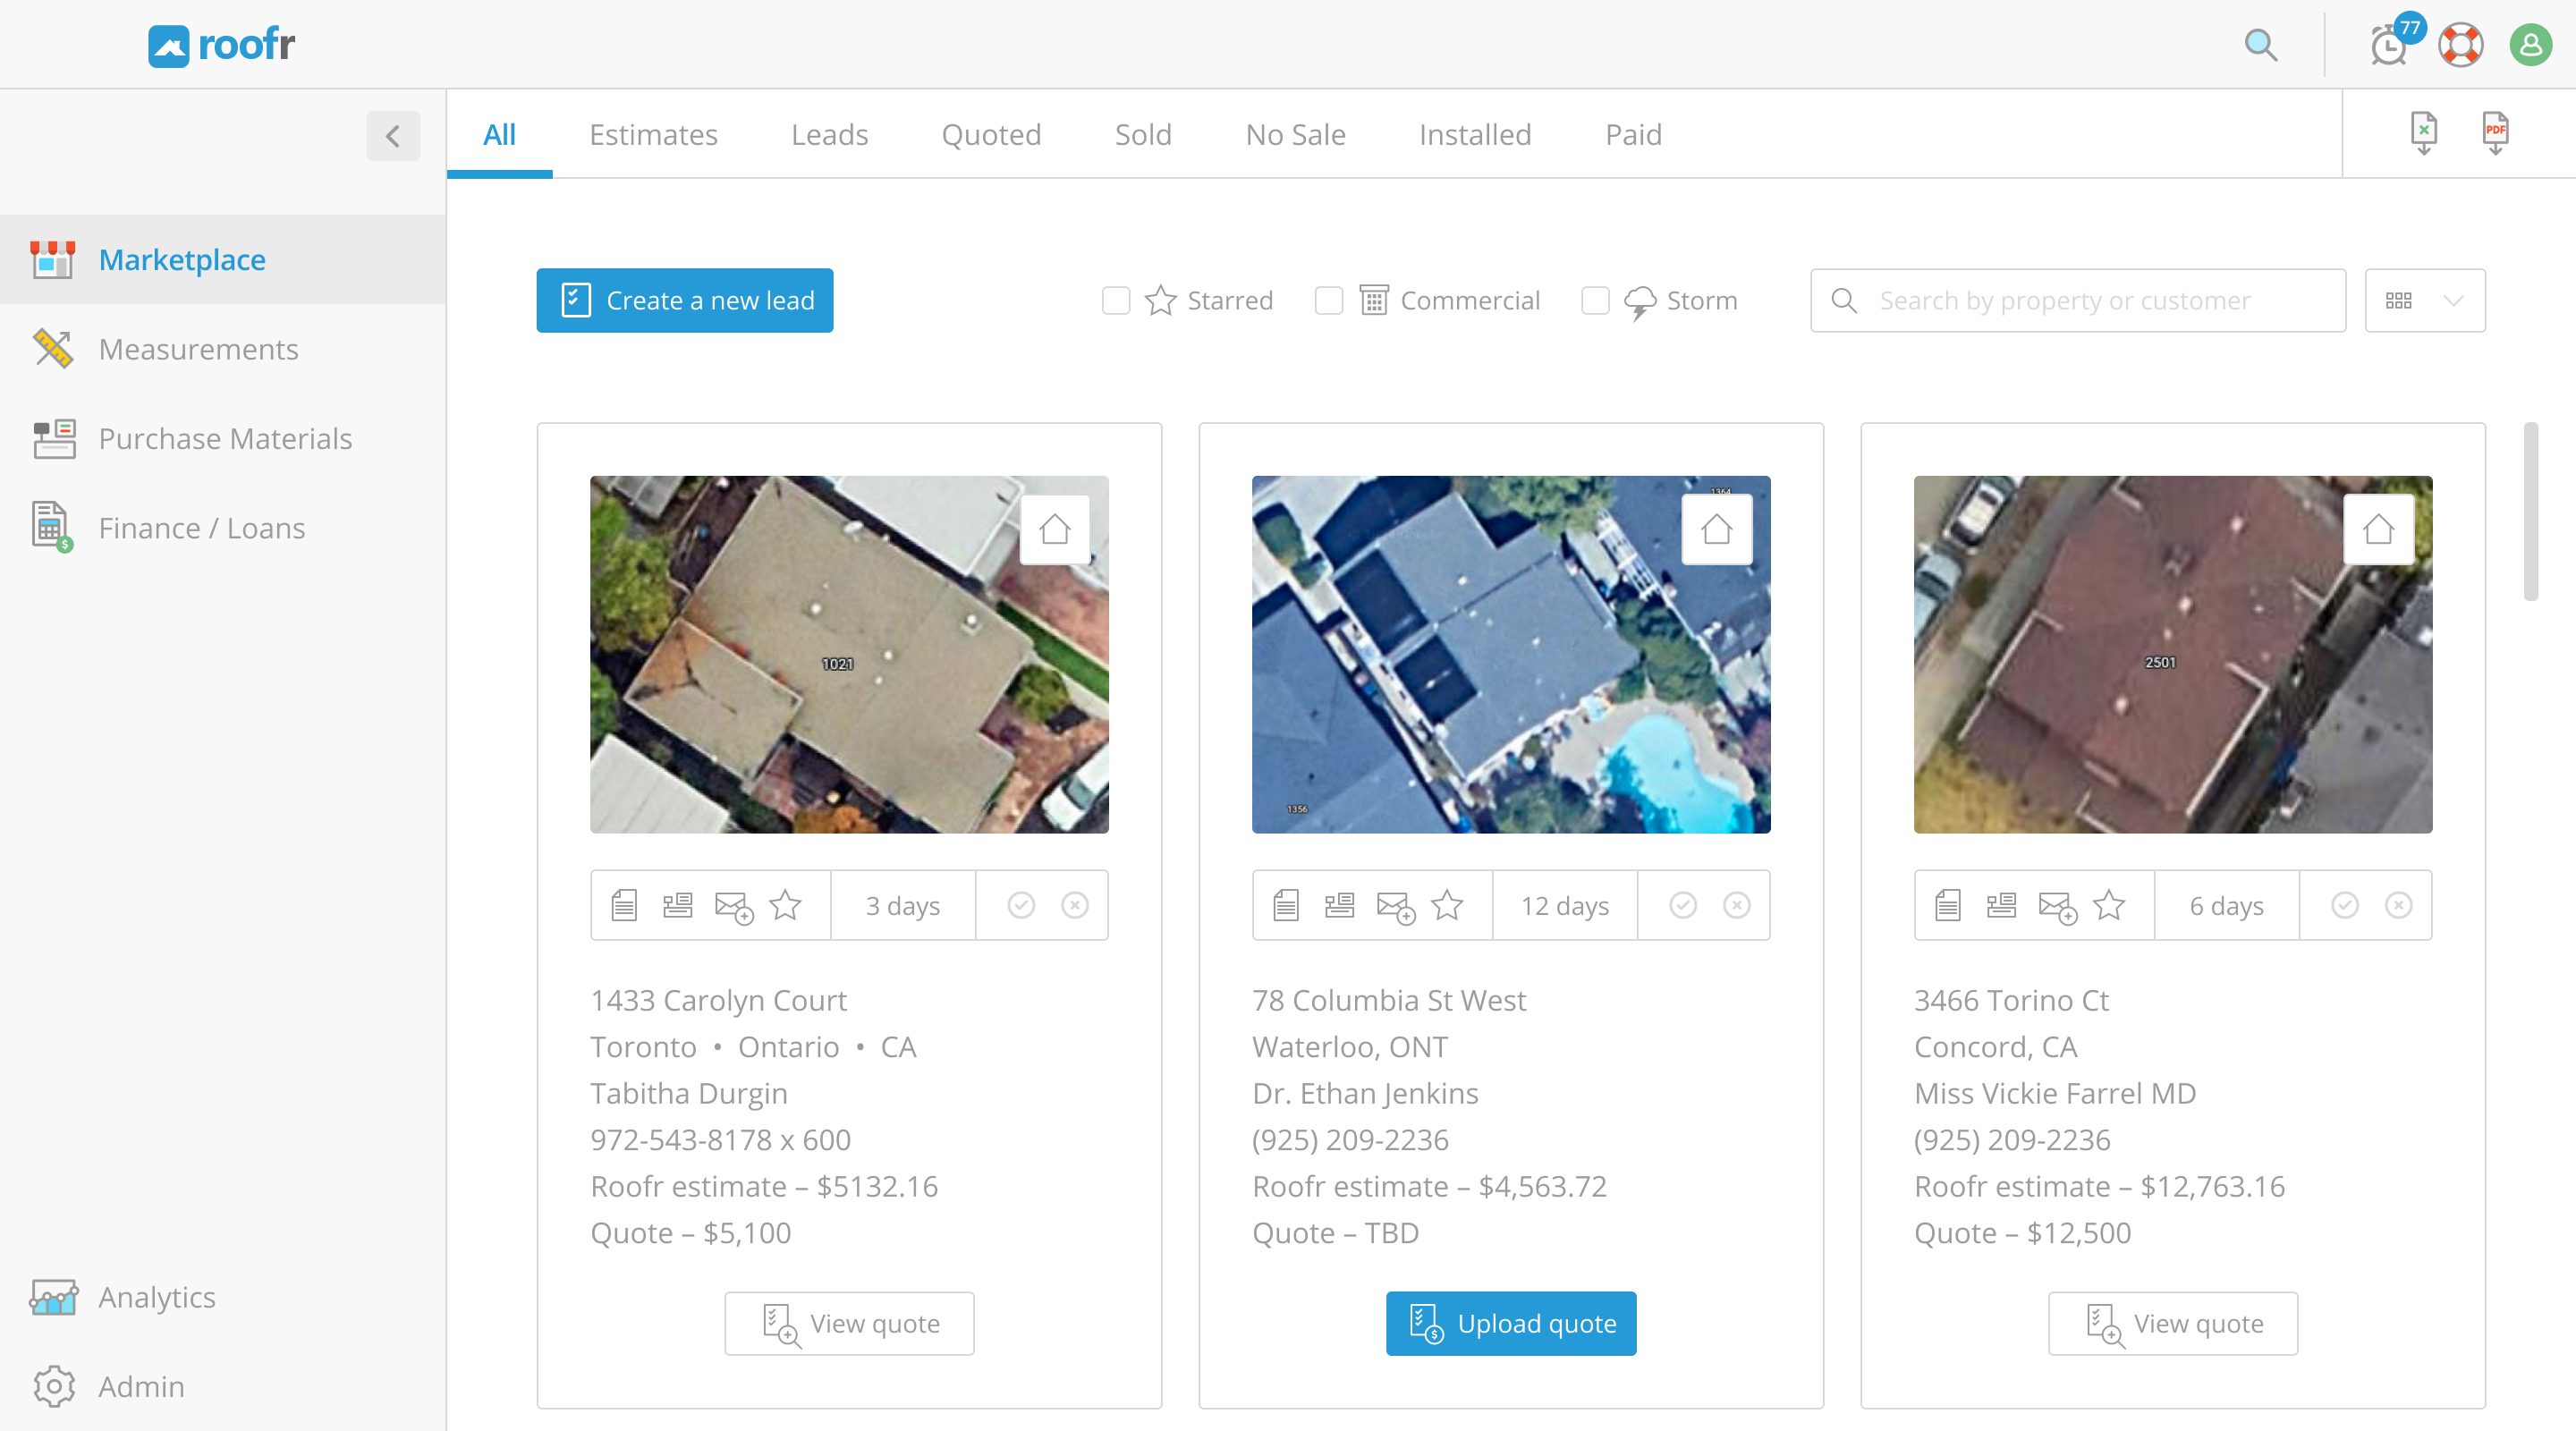
Task: Click the vertical scrollbar on the right
Action: (2530, 512)
